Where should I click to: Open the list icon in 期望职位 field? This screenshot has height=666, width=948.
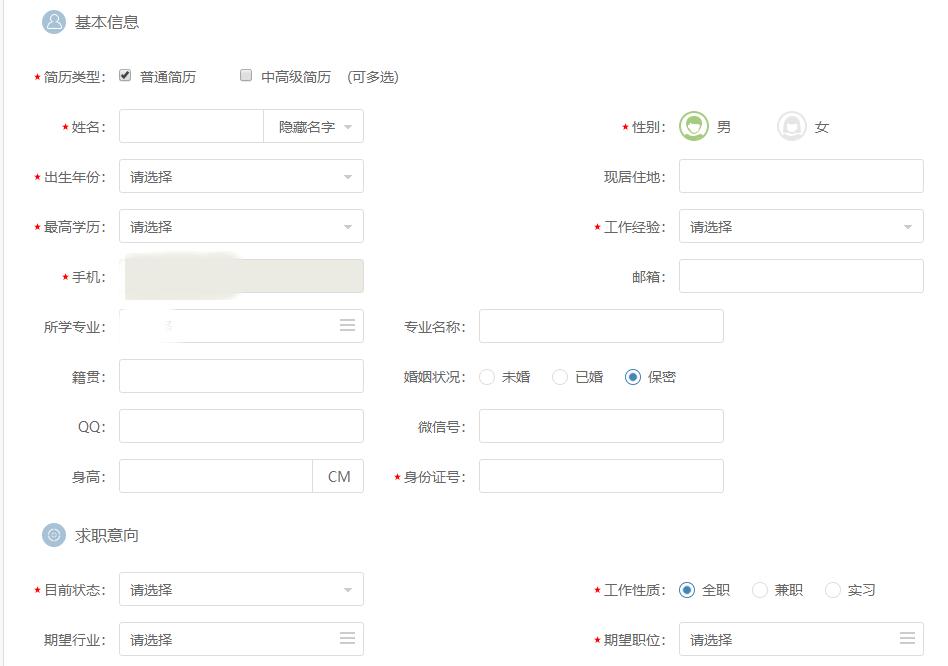click(907, 639)
